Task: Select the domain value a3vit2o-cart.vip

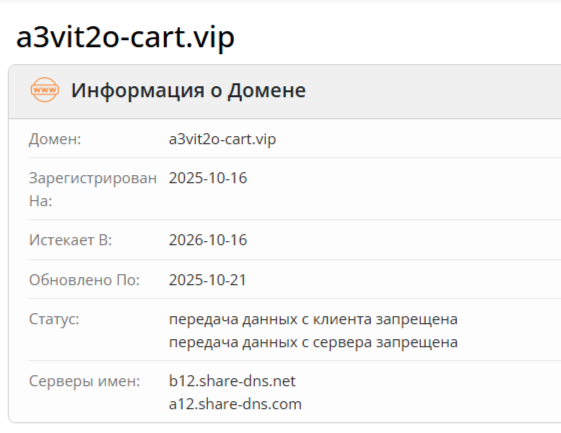Action: coord(222,139)
